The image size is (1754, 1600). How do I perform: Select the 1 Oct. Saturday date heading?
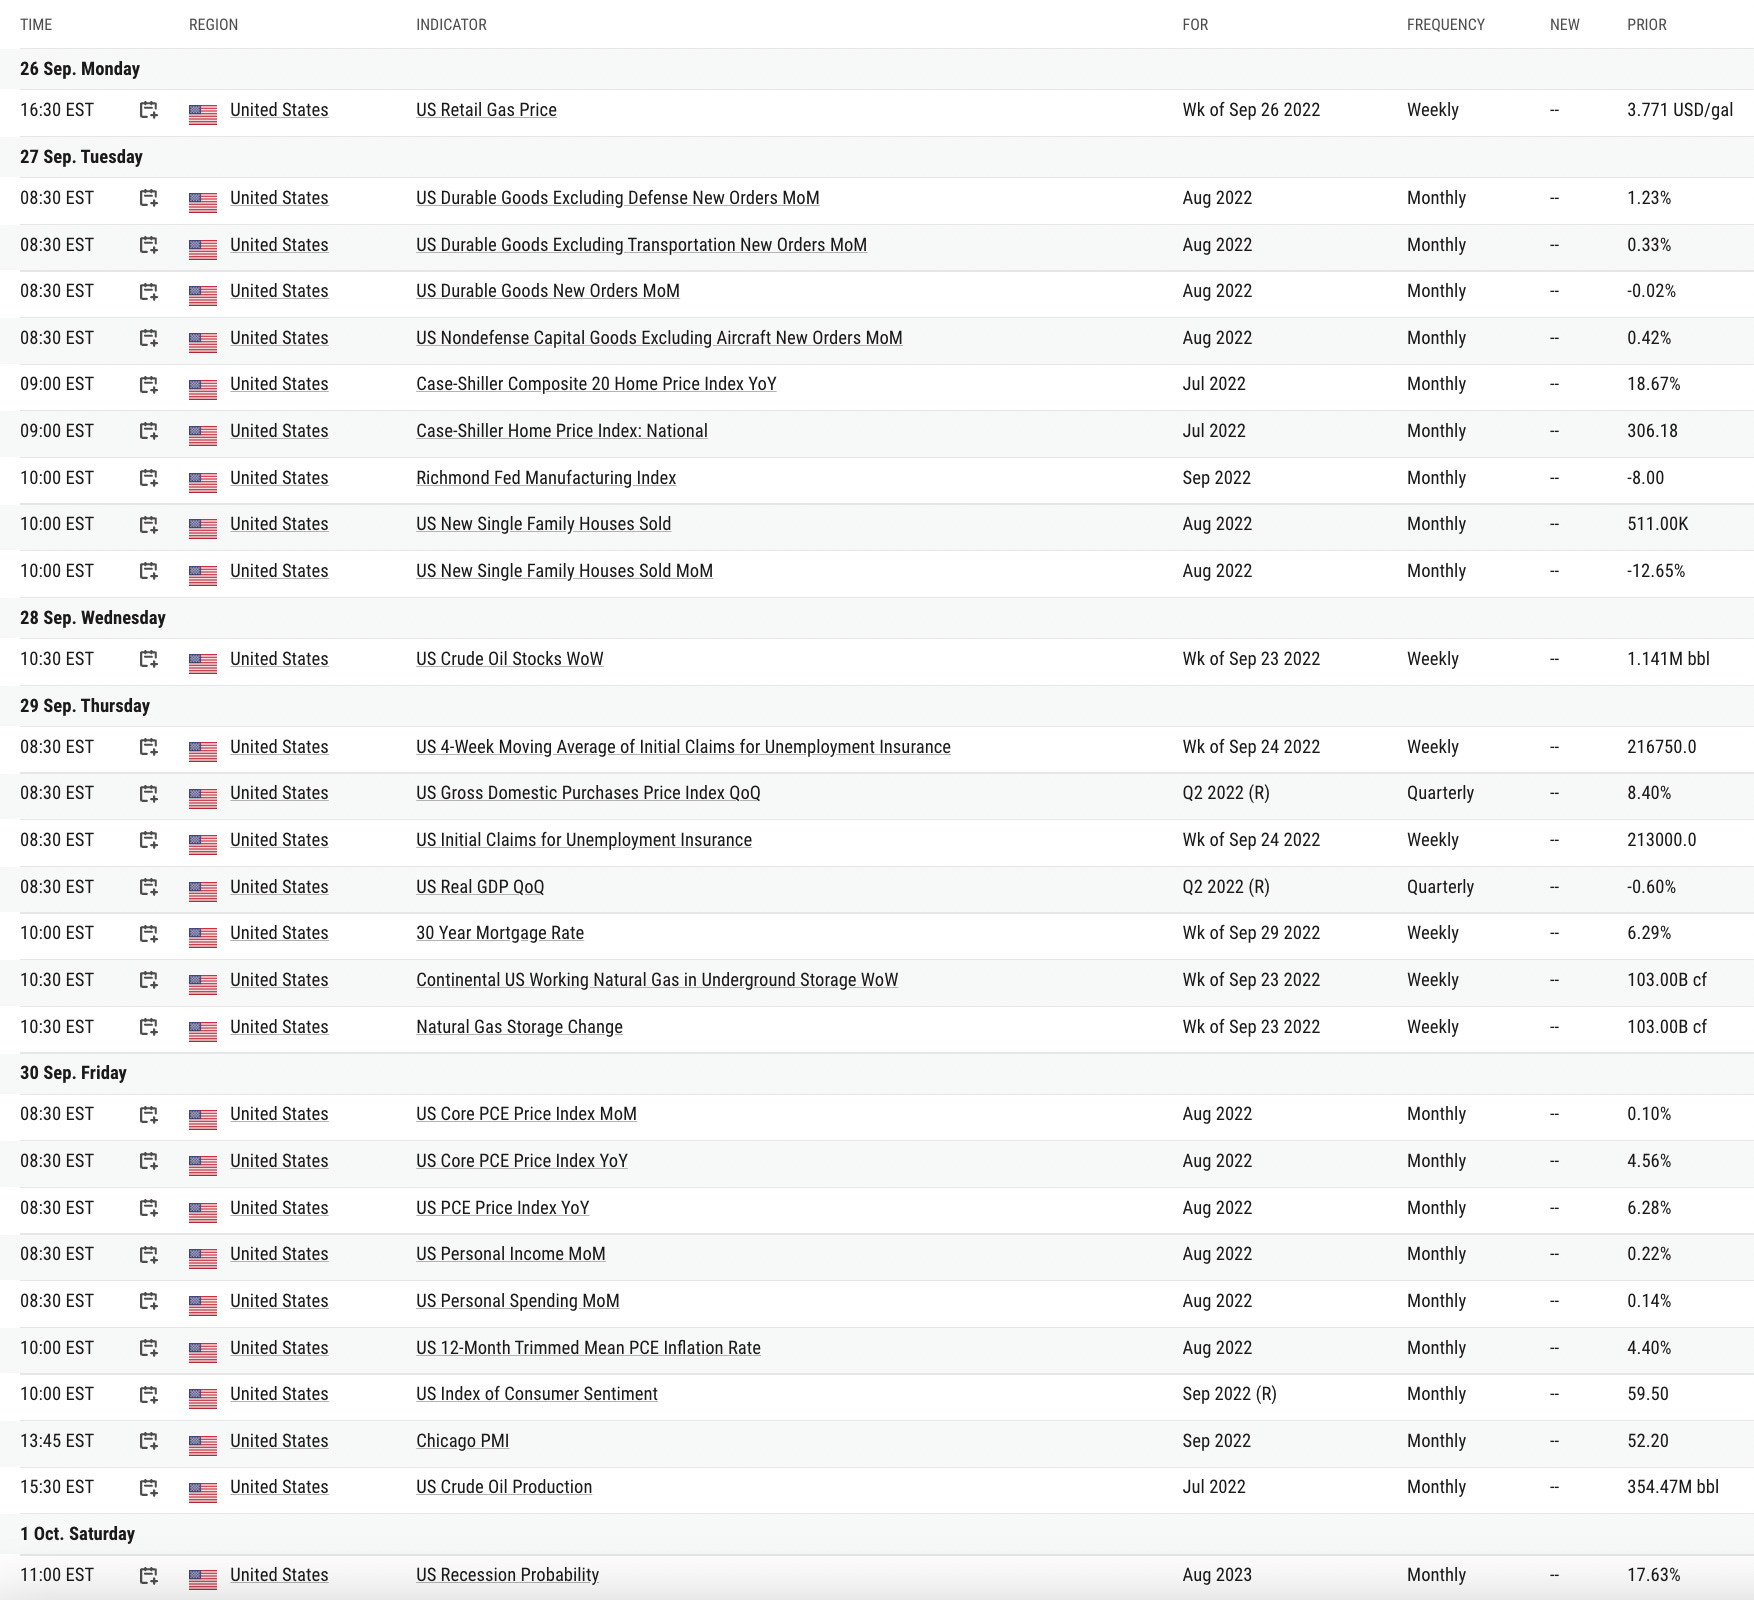tap(77, 1534)
